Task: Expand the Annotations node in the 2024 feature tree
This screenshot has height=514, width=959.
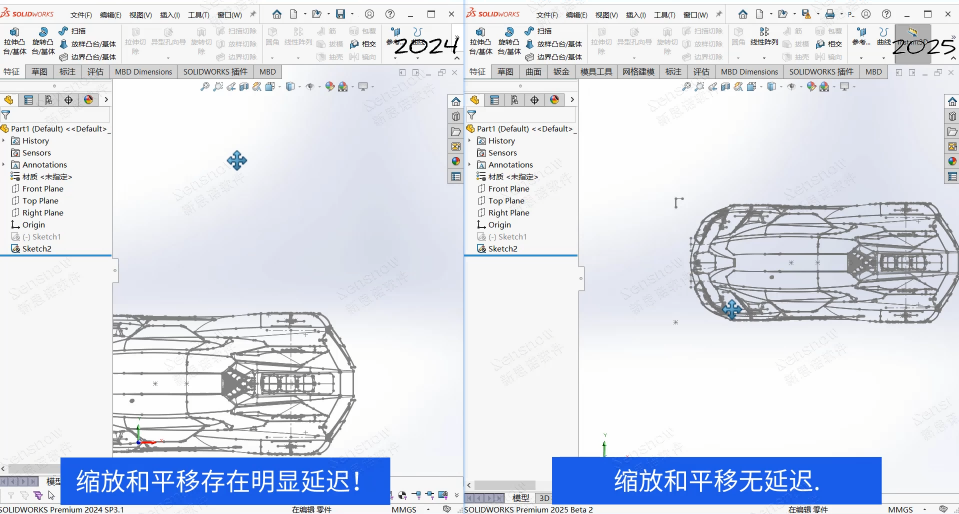Action: point(3,165)
